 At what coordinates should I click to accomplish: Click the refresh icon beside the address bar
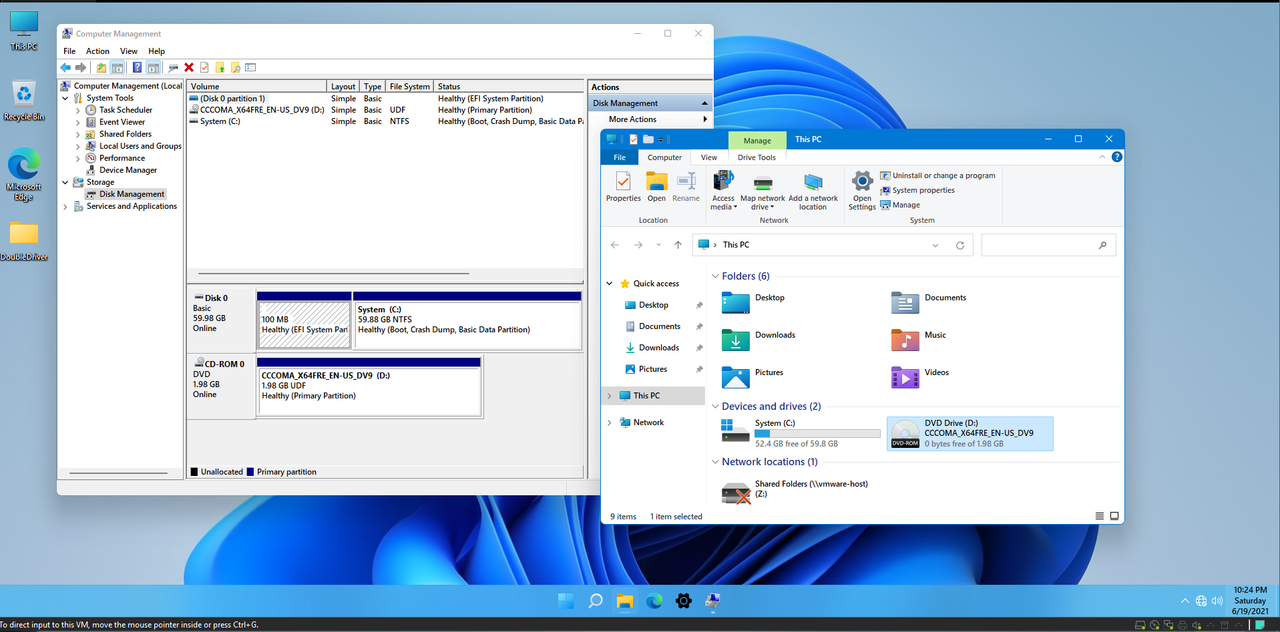click(960, 245)
